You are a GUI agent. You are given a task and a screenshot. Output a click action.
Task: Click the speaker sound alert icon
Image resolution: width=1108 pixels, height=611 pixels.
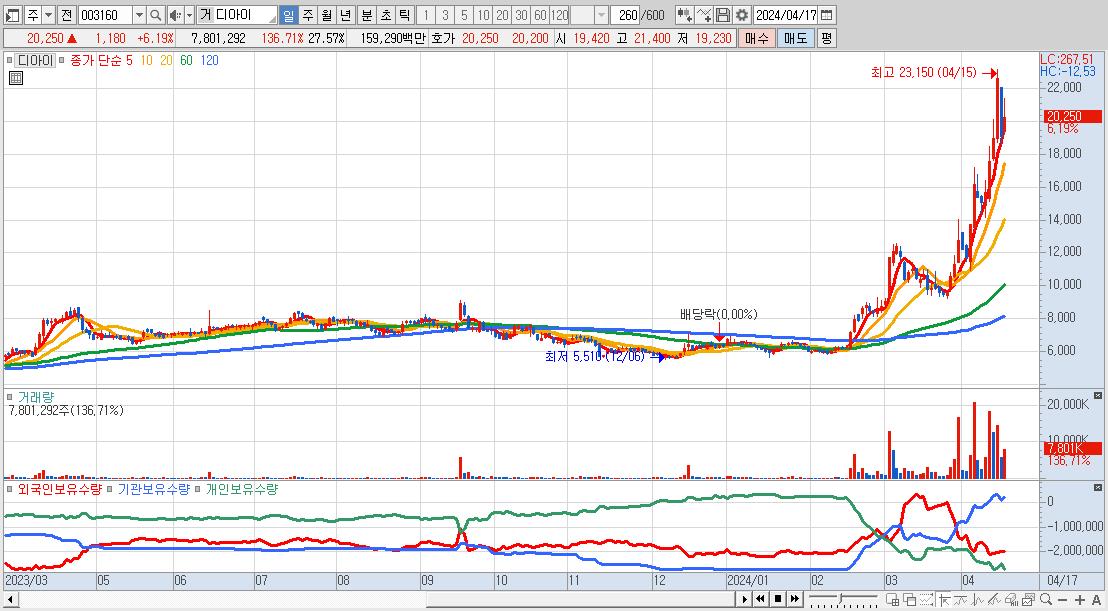pyautogui.click(x=175, y=15)
